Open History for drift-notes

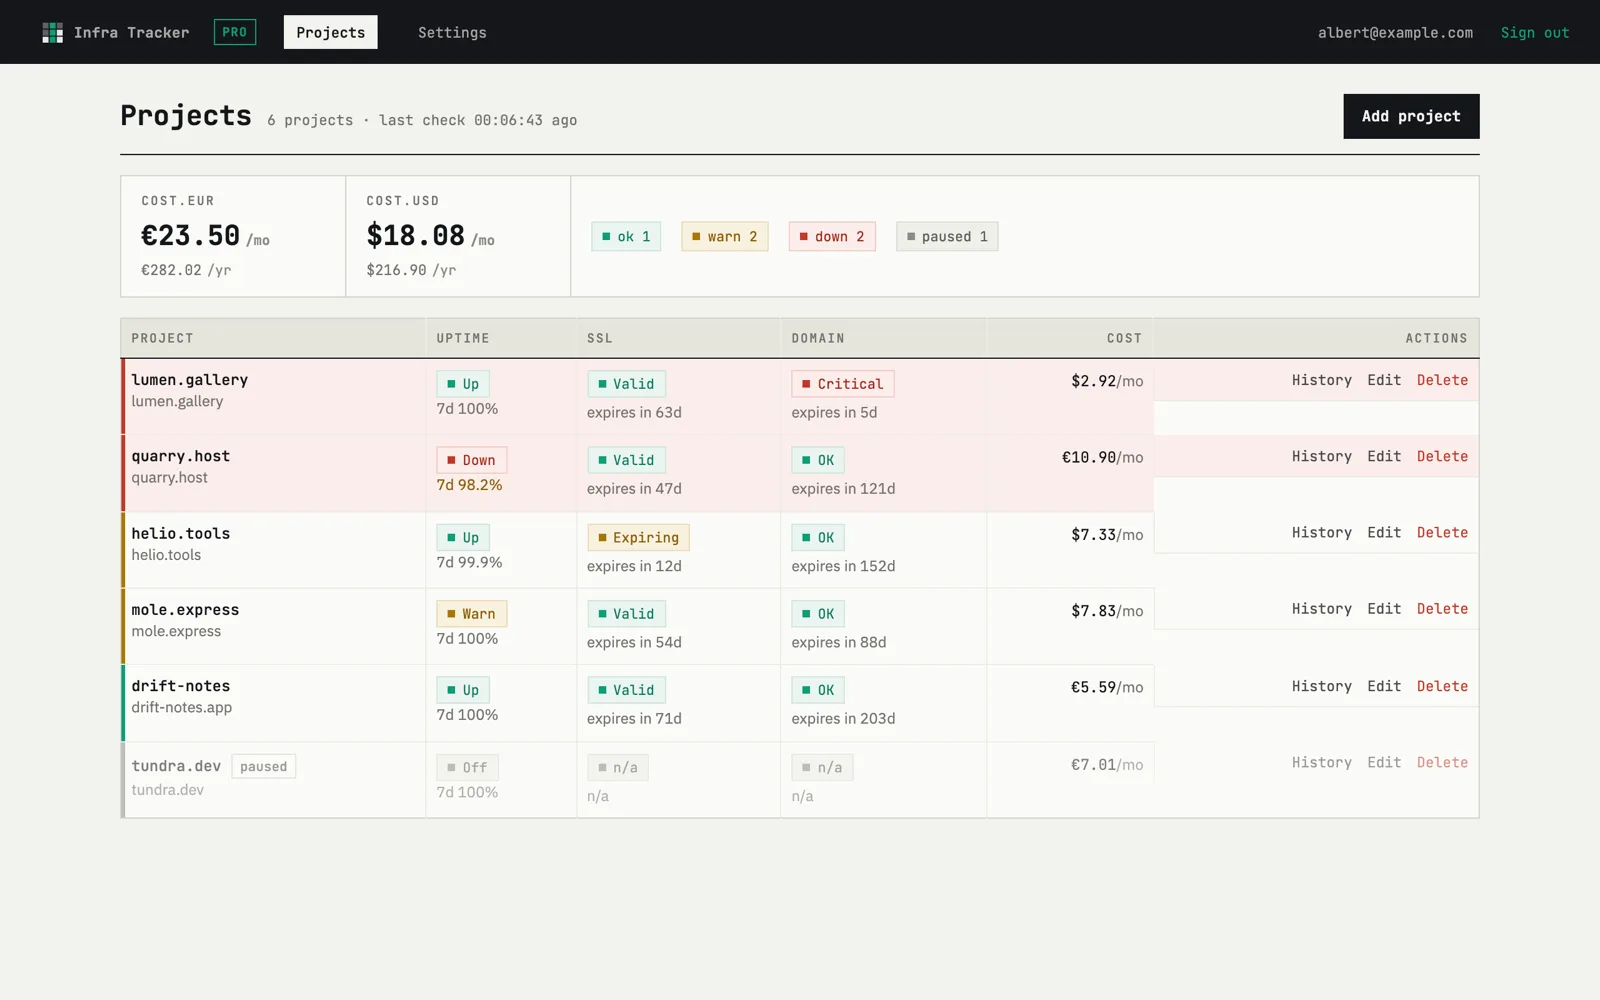(1321, 686)
